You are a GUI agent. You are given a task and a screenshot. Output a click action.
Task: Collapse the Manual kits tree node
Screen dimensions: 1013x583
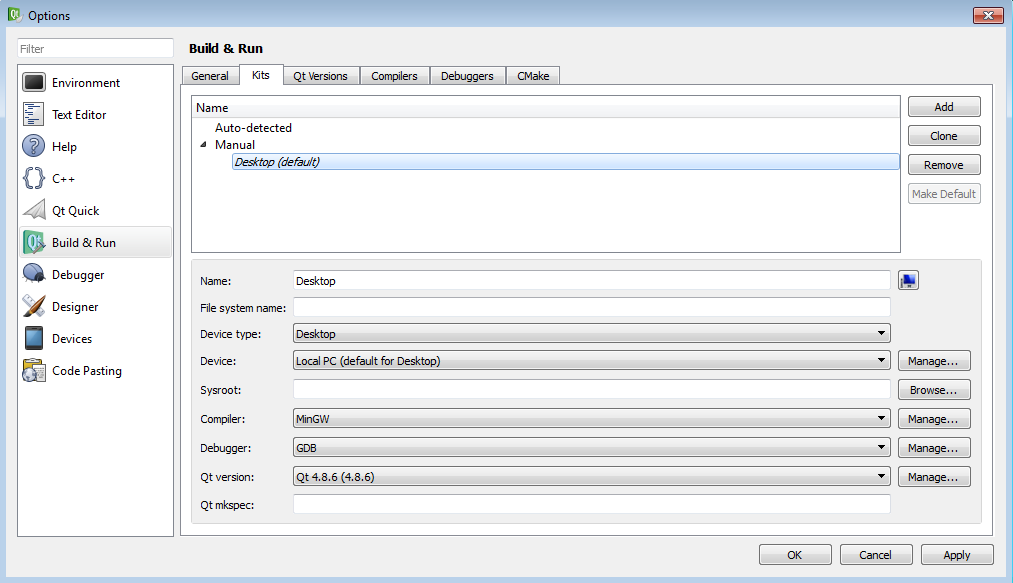204,145
